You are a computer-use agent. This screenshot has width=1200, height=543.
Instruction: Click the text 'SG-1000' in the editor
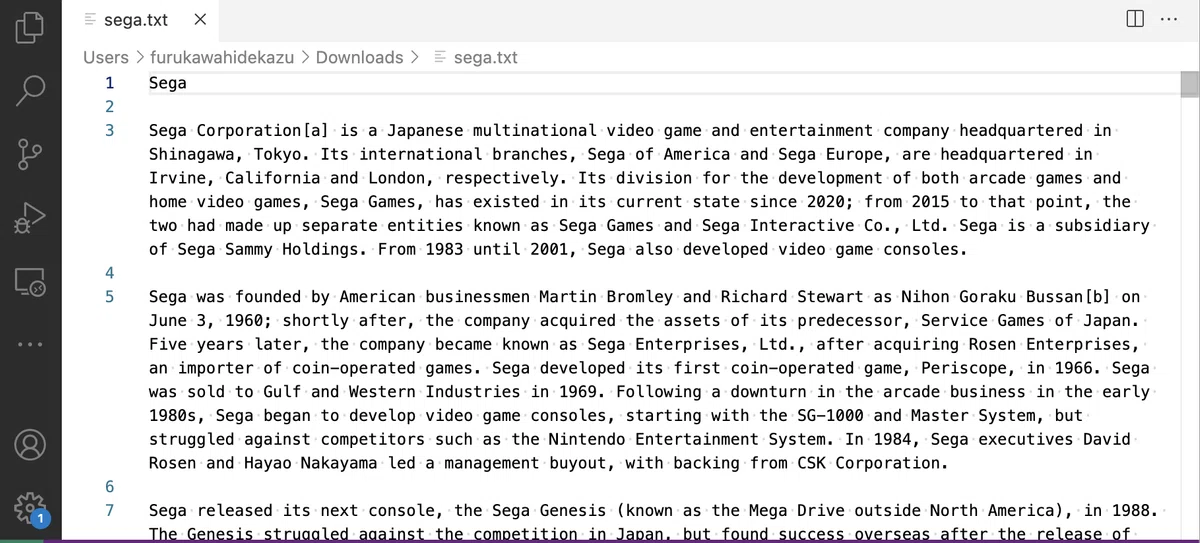pos(831,415)
